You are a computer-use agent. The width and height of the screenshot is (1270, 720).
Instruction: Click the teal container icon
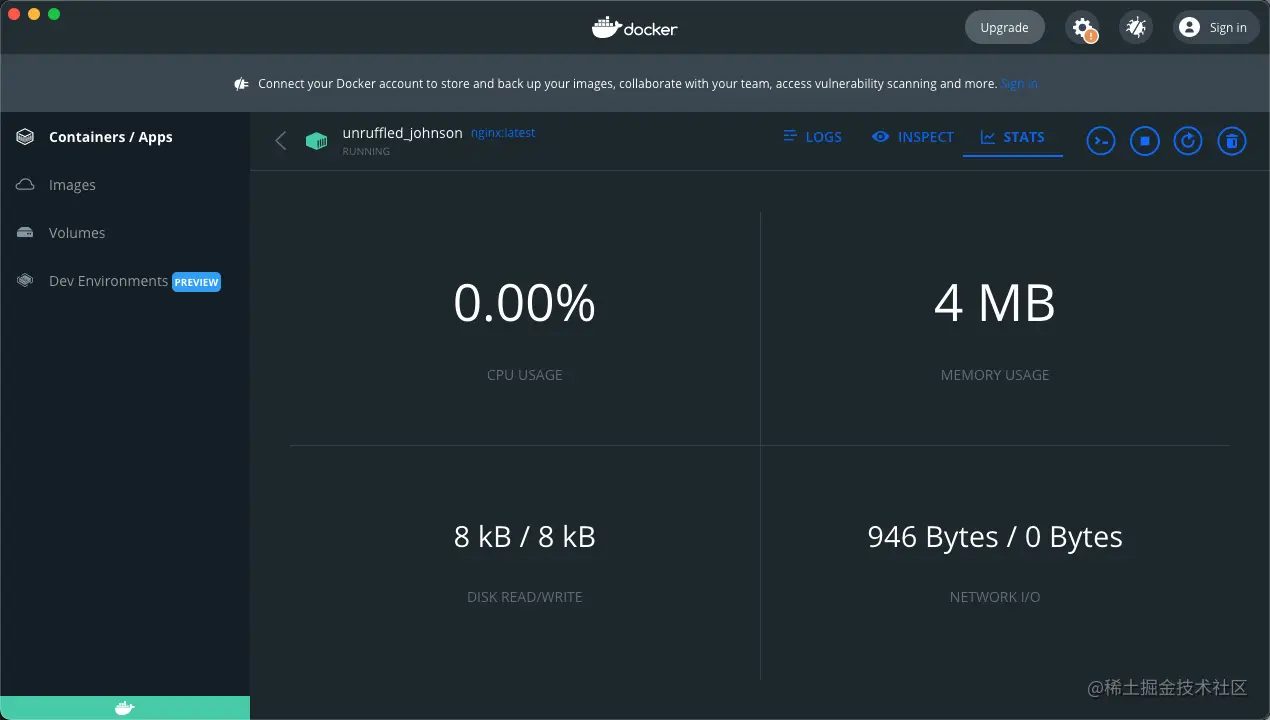pos(317,141)
